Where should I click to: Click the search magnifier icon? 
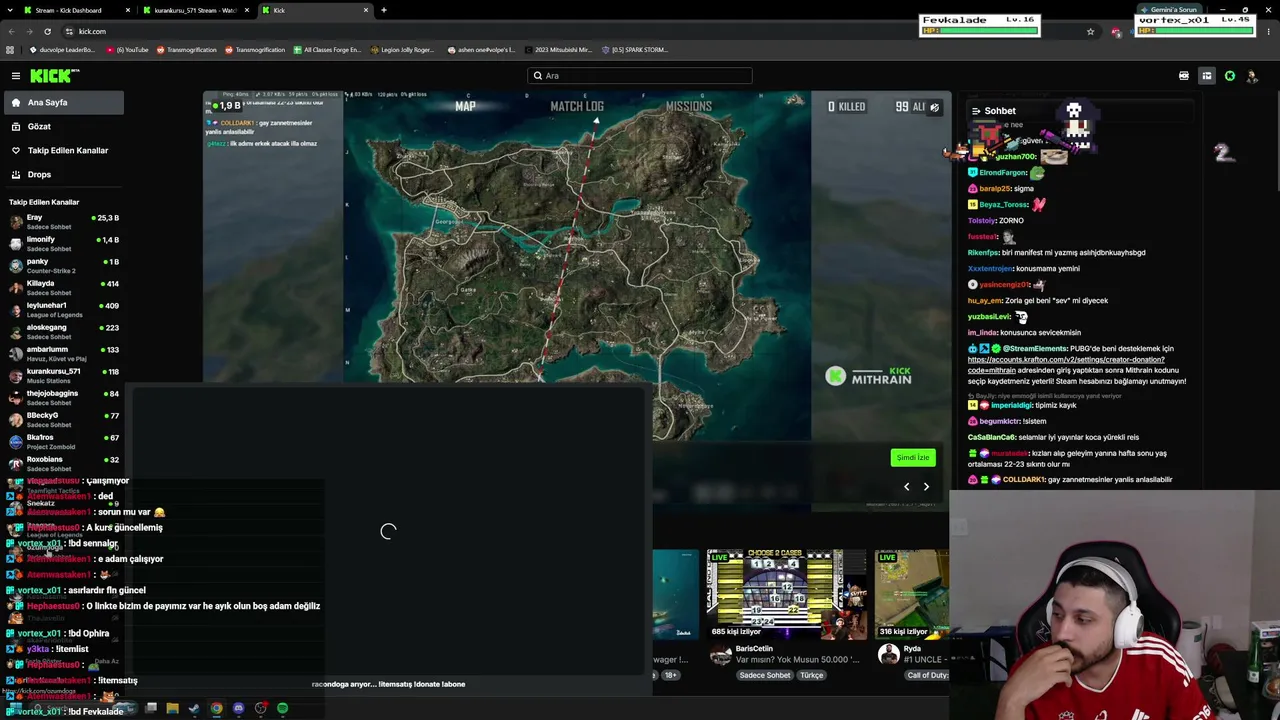click(538, 76)
